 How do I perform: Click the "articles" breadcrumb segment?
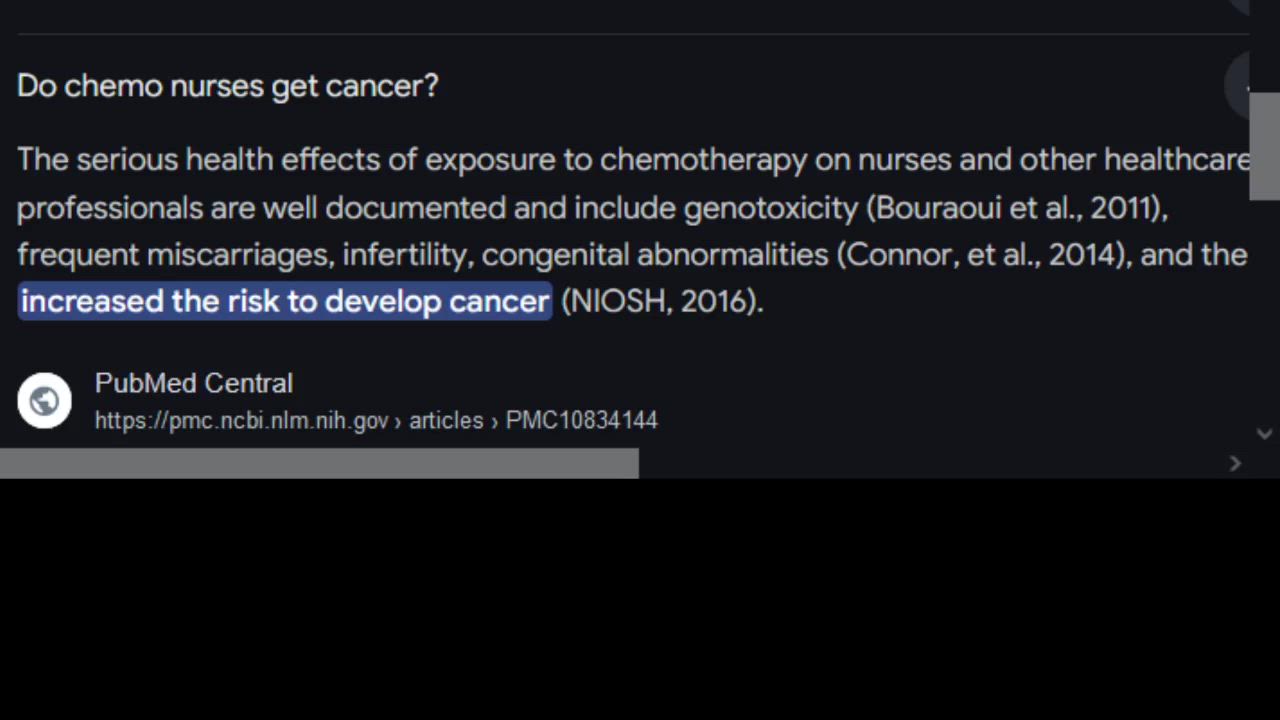click(446, 420)
